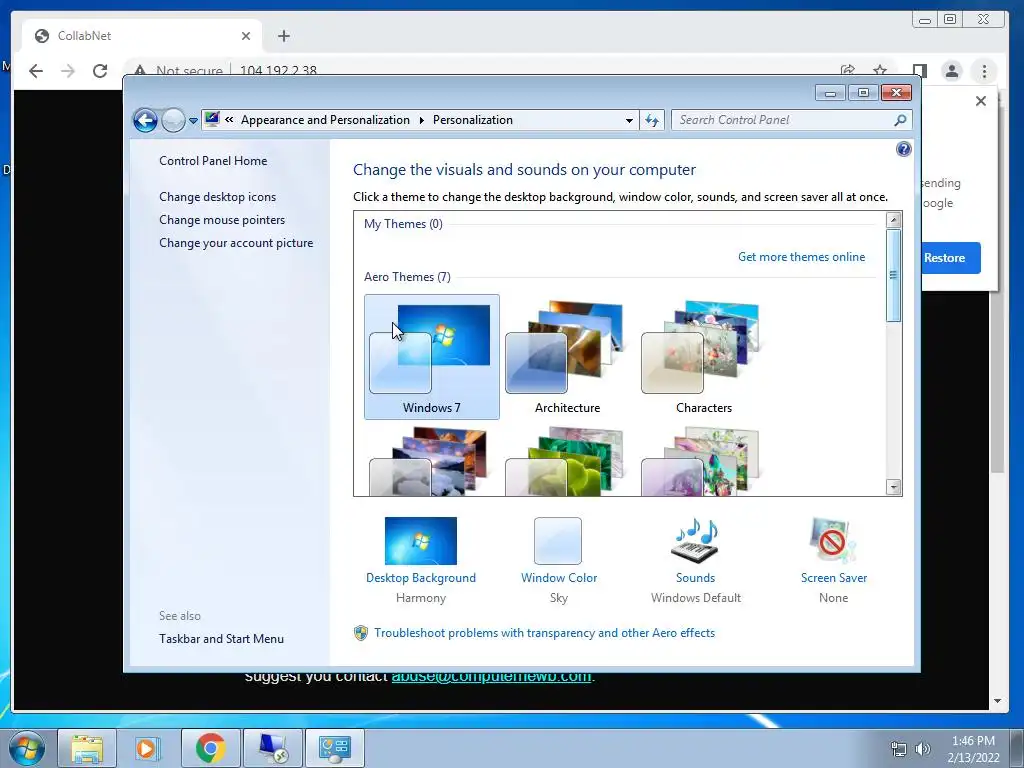Click Get more themes online
Screen dimensions: 1024x768
pos(801,257)
